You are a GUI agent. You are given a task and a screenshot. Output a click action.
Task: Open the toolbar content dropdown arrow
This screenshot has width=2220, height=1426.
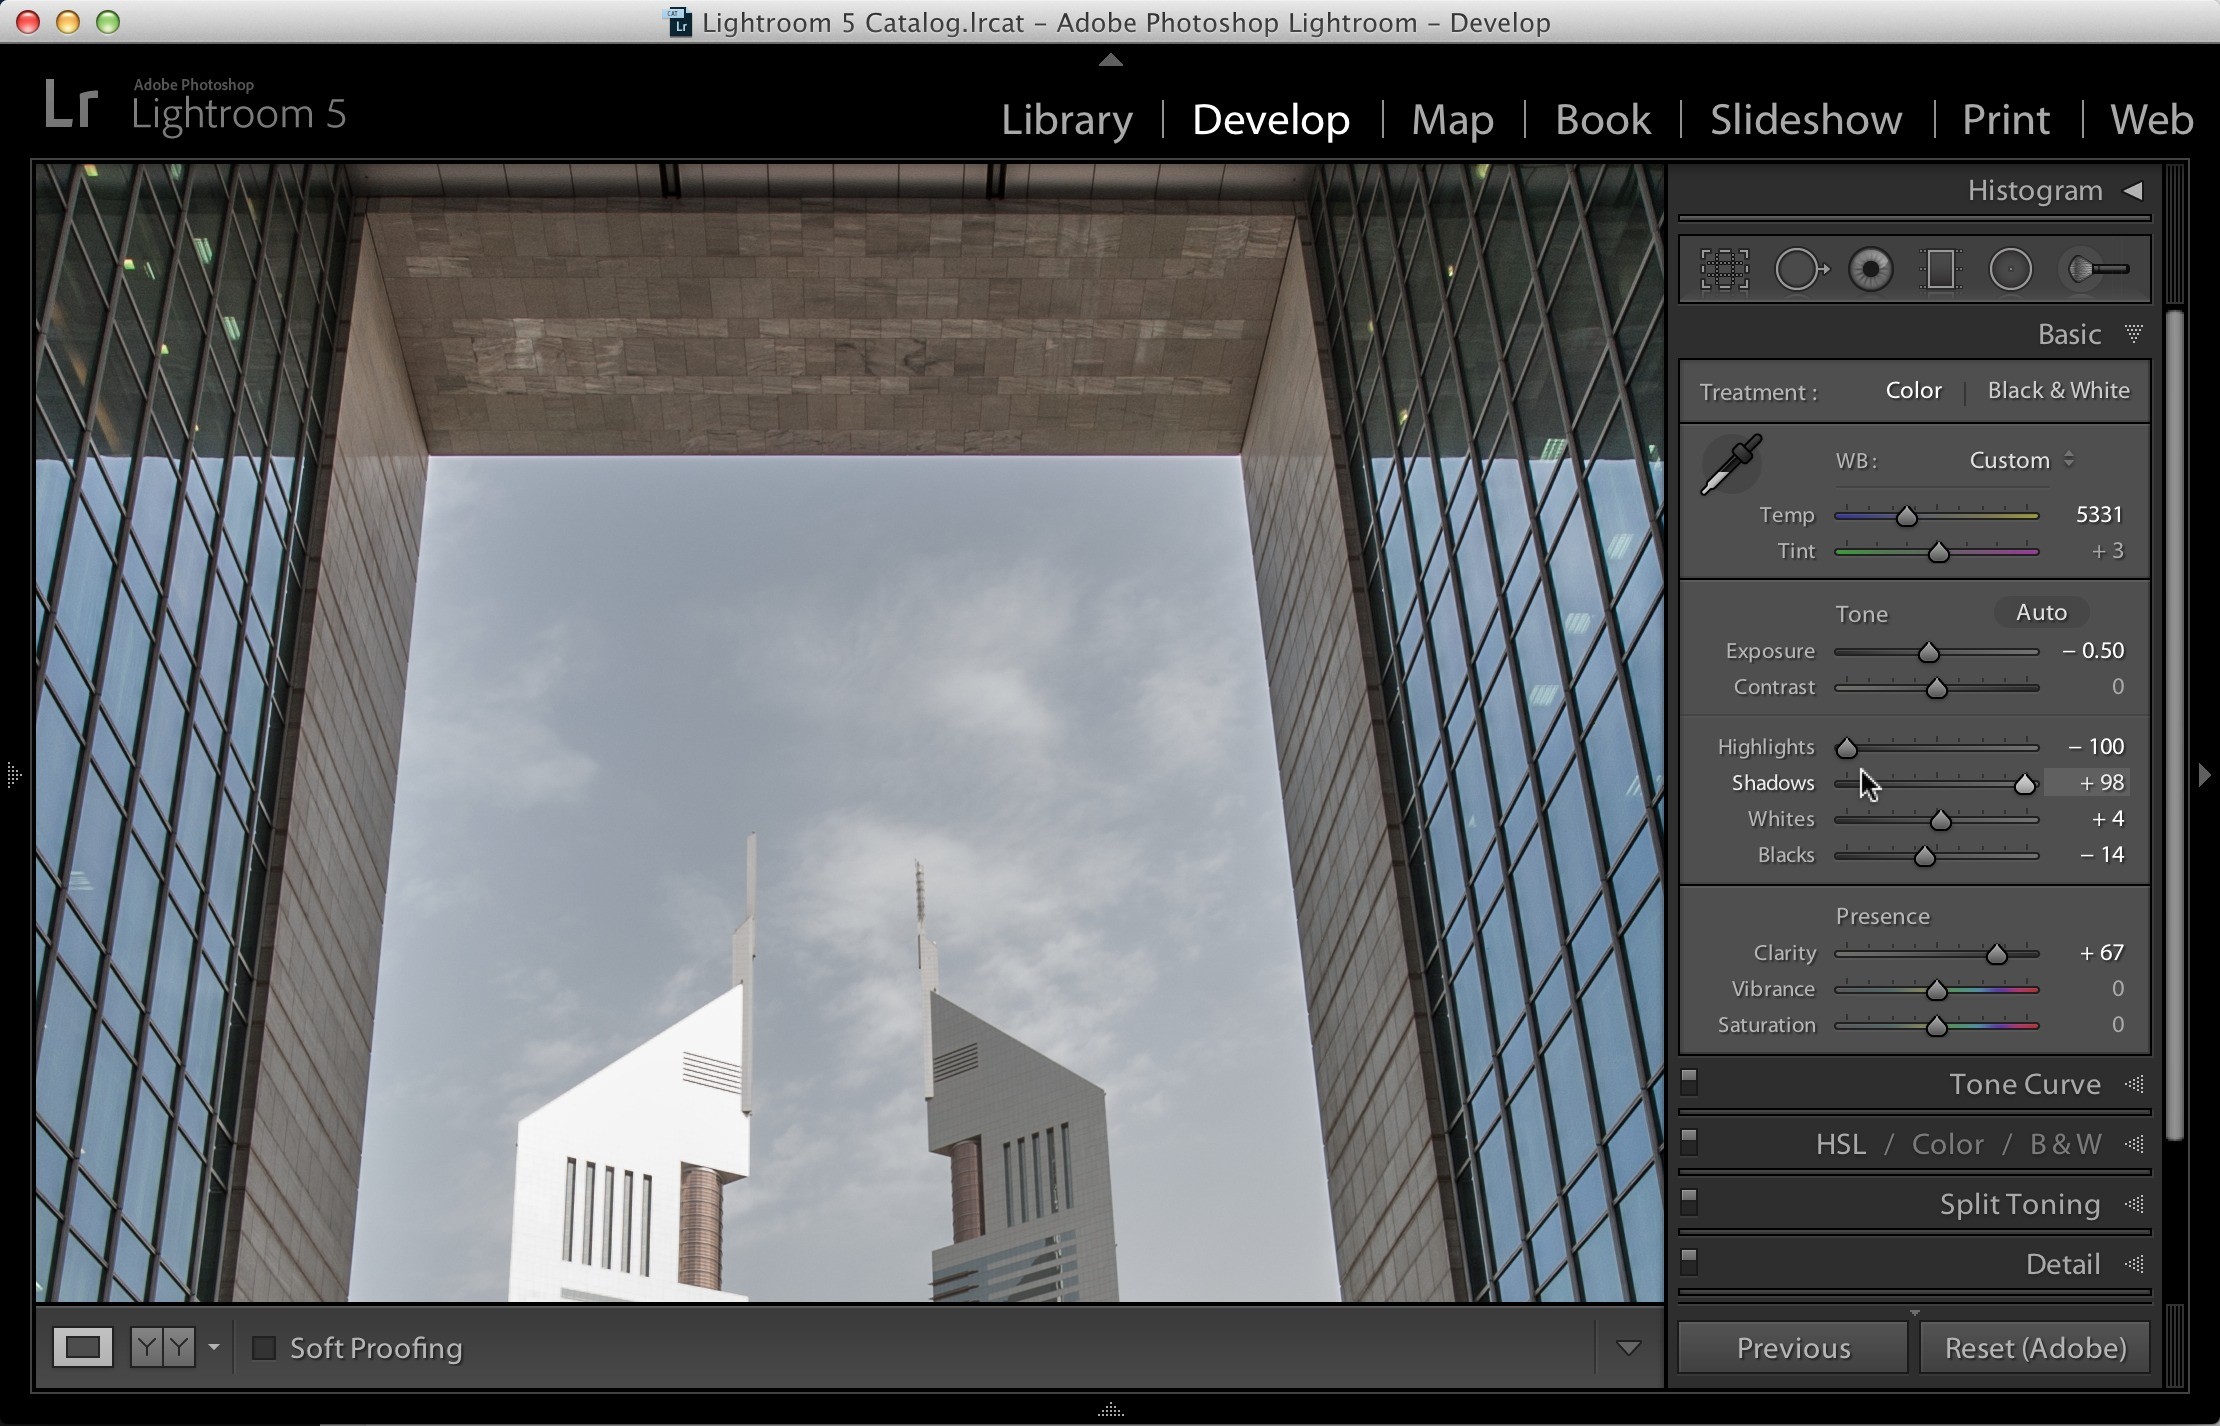(x=1628, y=1348)
